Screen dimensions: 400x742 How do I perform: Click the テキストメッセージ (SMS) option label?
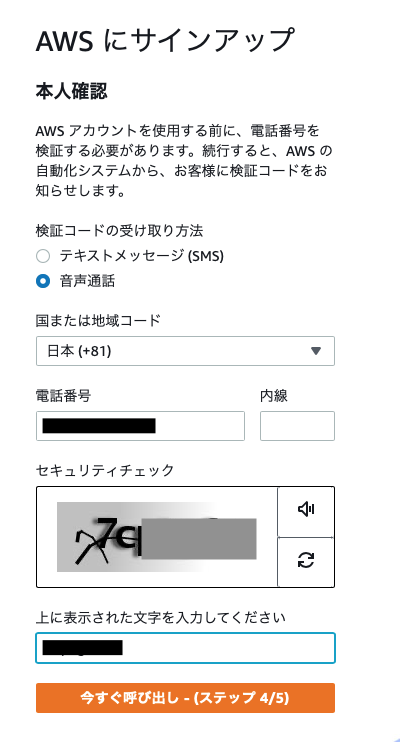point(142,256)
